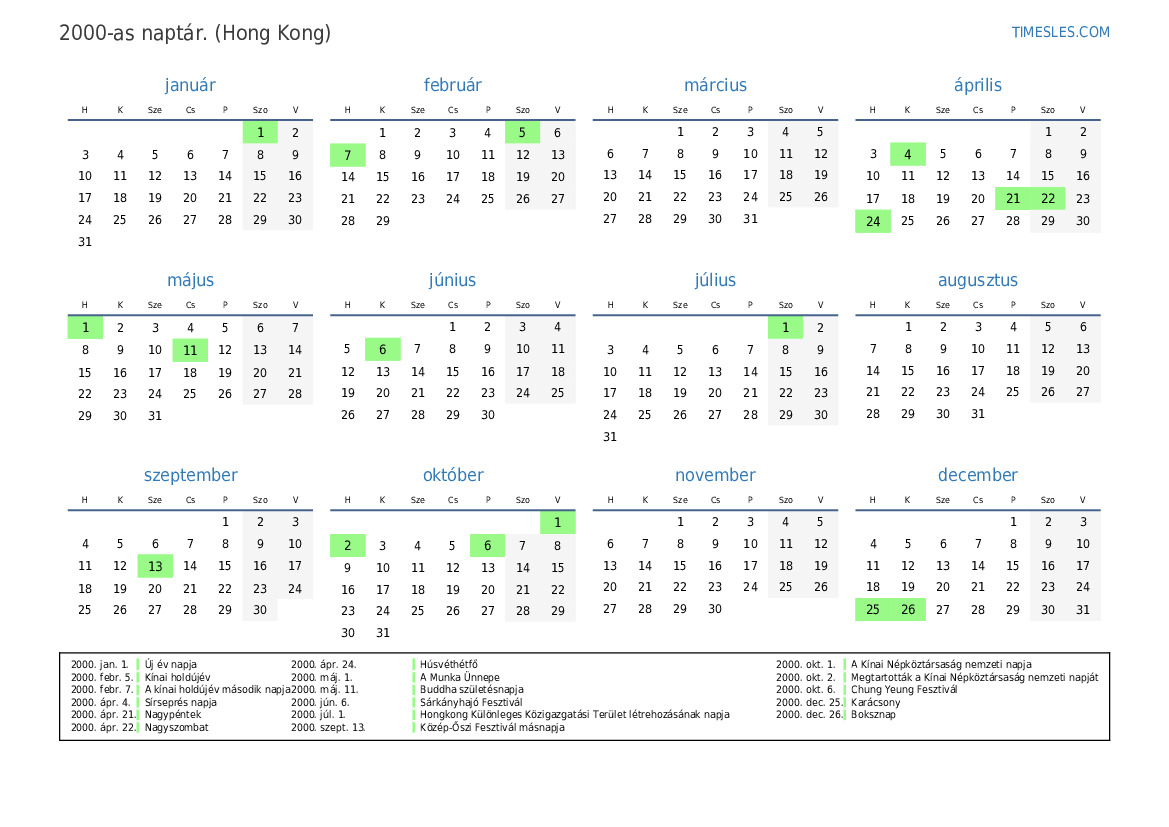Click highlighted December 25 holiday cell

coord(872,609)
